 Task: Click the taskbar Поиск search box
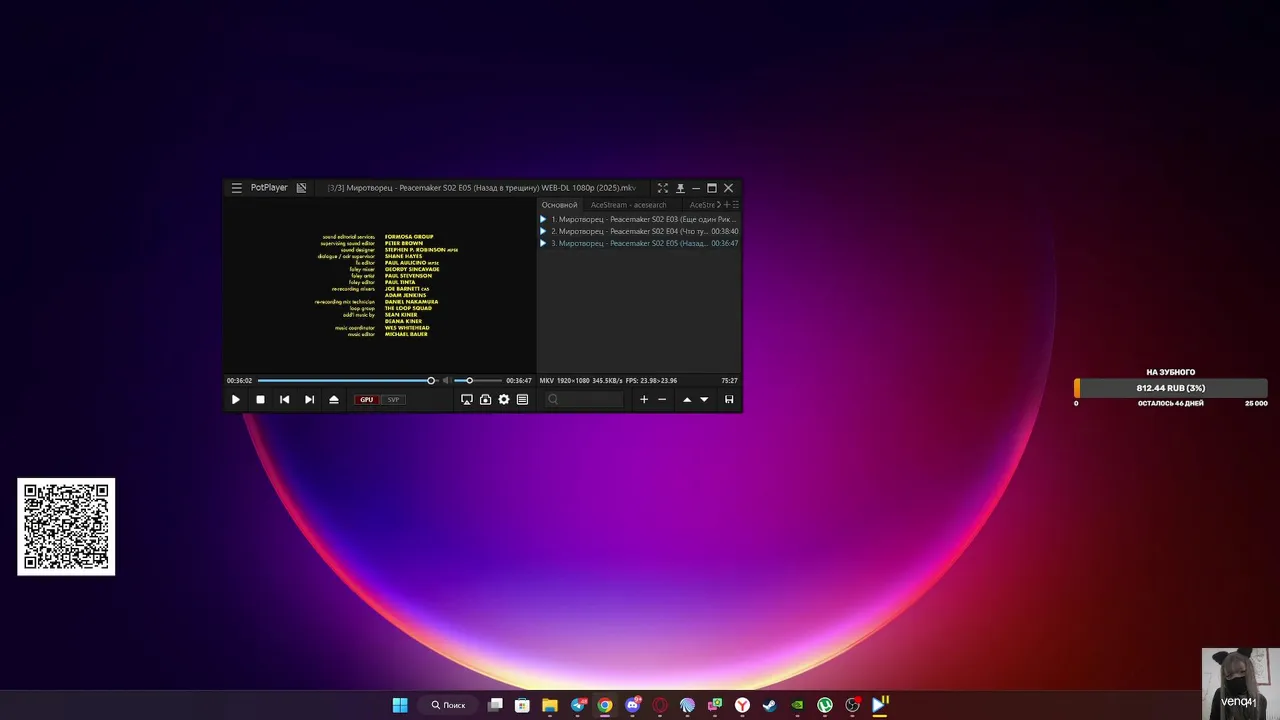pos(448,705)
